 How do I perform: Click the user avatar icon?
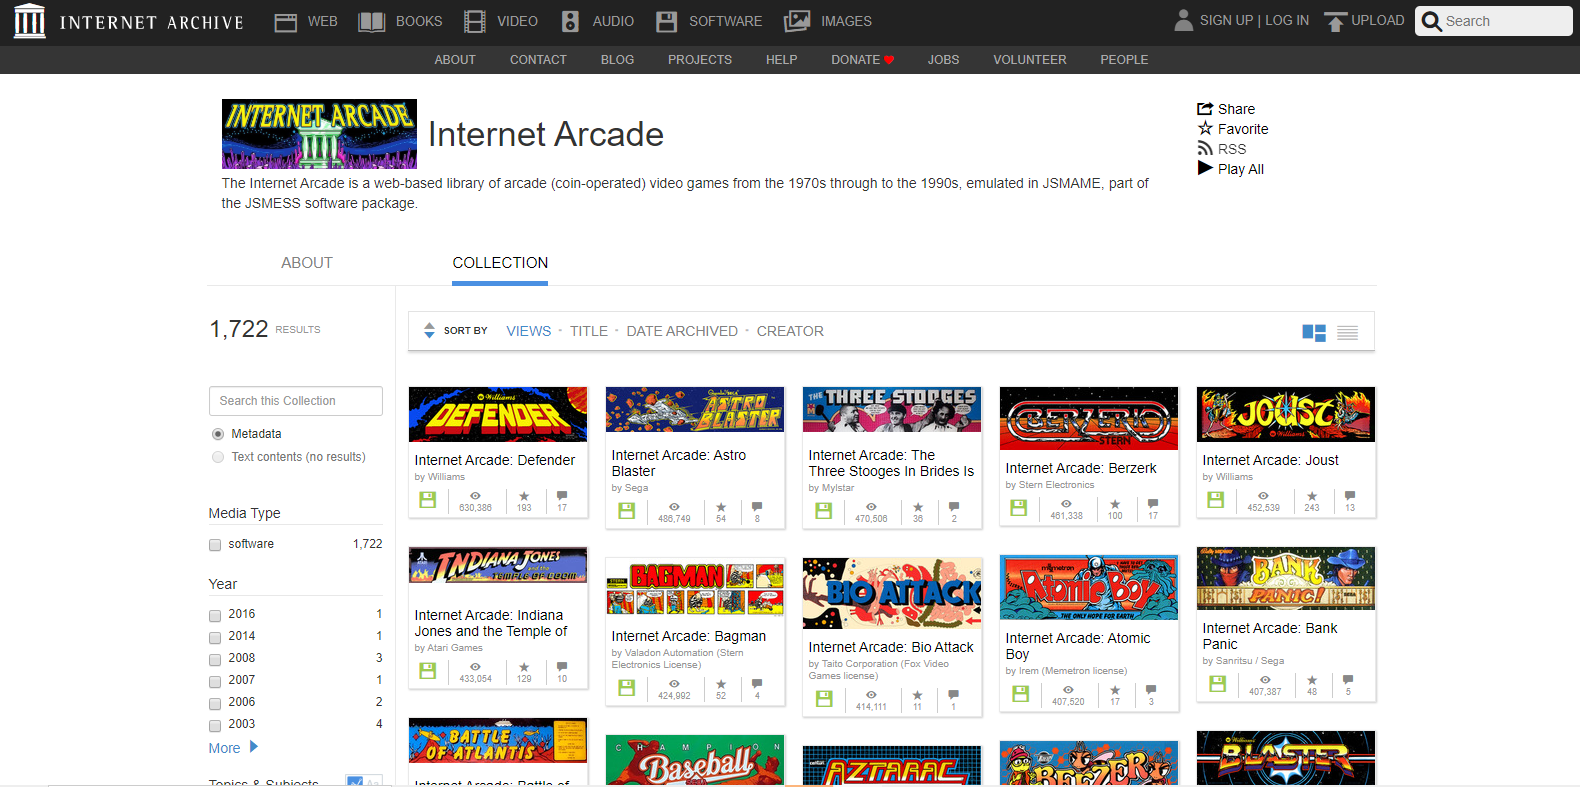[x=1184, y=21]
